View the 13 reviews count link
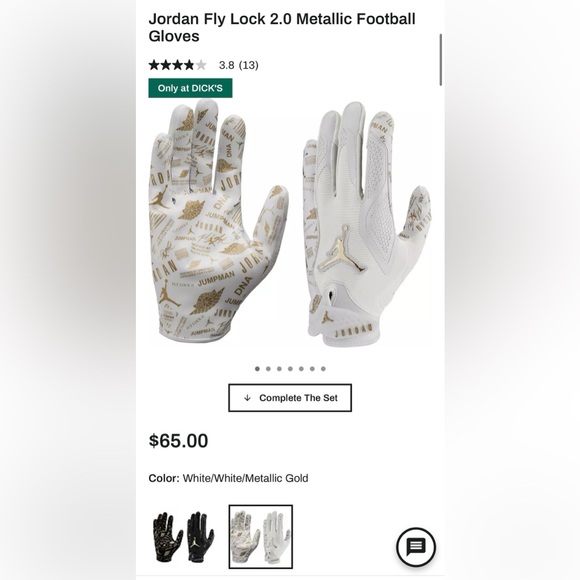Viewport: 580px width, 580px height. click(249, 65)
